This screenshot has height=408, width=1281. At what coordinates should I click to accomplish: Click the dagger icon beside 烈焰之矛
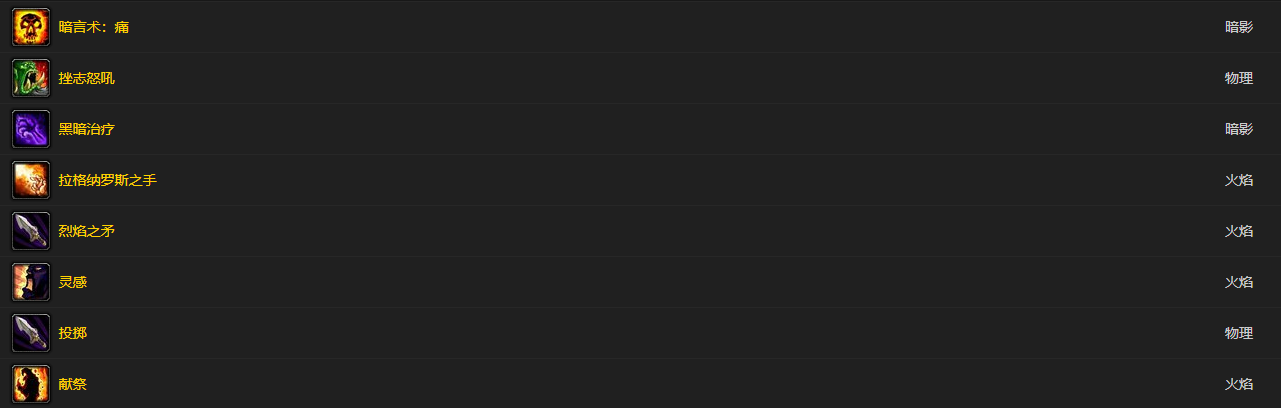pos(30,231)
